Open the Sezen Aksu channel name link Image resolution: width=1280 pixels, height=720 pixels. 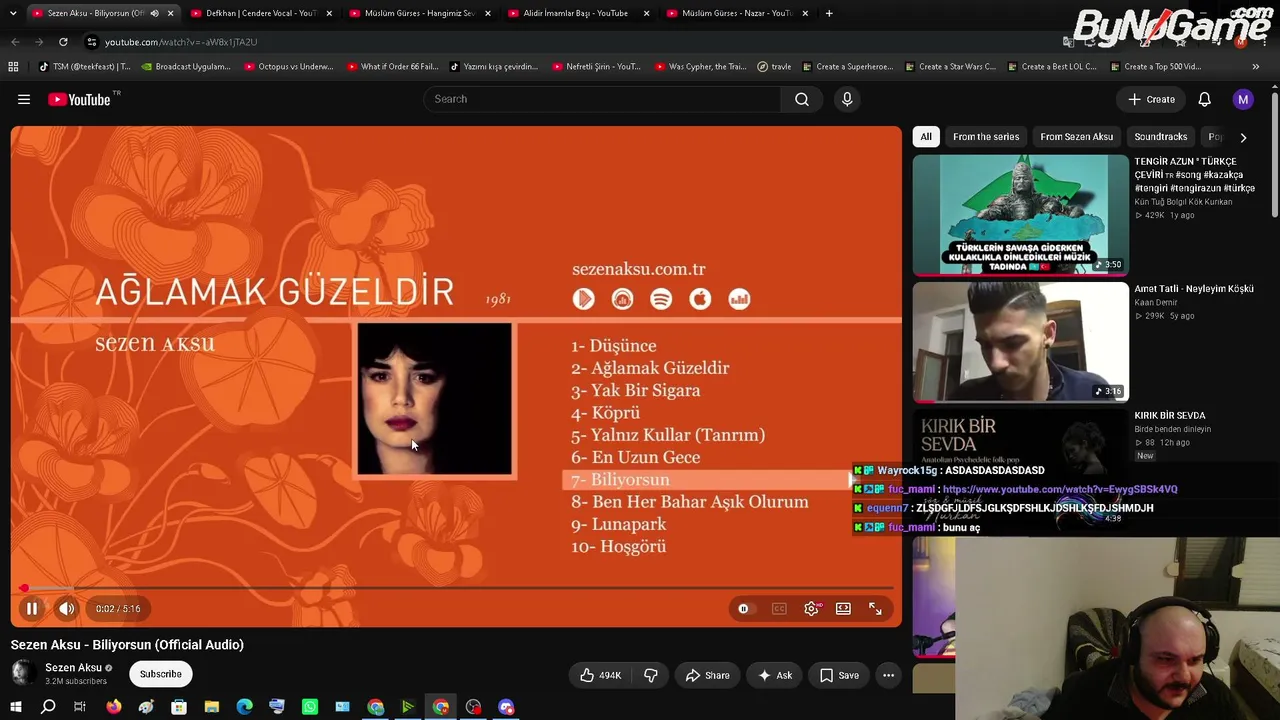[x=73, y=667]
